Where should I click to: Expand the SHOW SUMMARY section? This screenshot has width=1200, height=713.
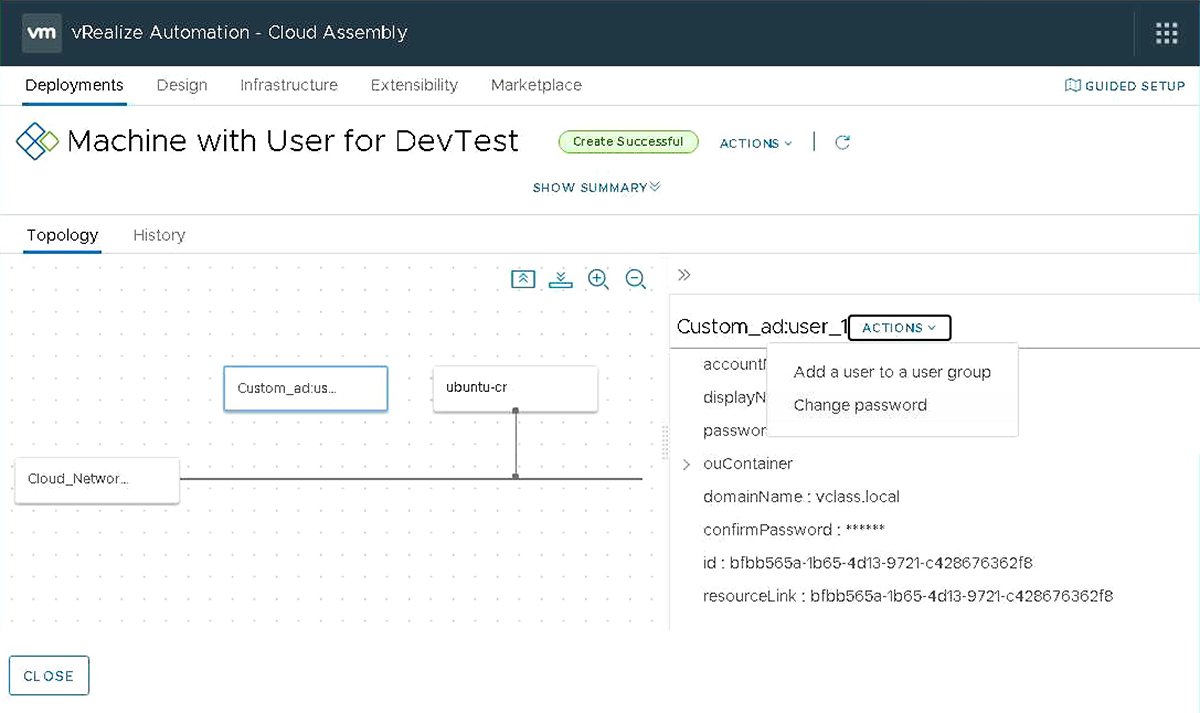[x=596, y=187]
